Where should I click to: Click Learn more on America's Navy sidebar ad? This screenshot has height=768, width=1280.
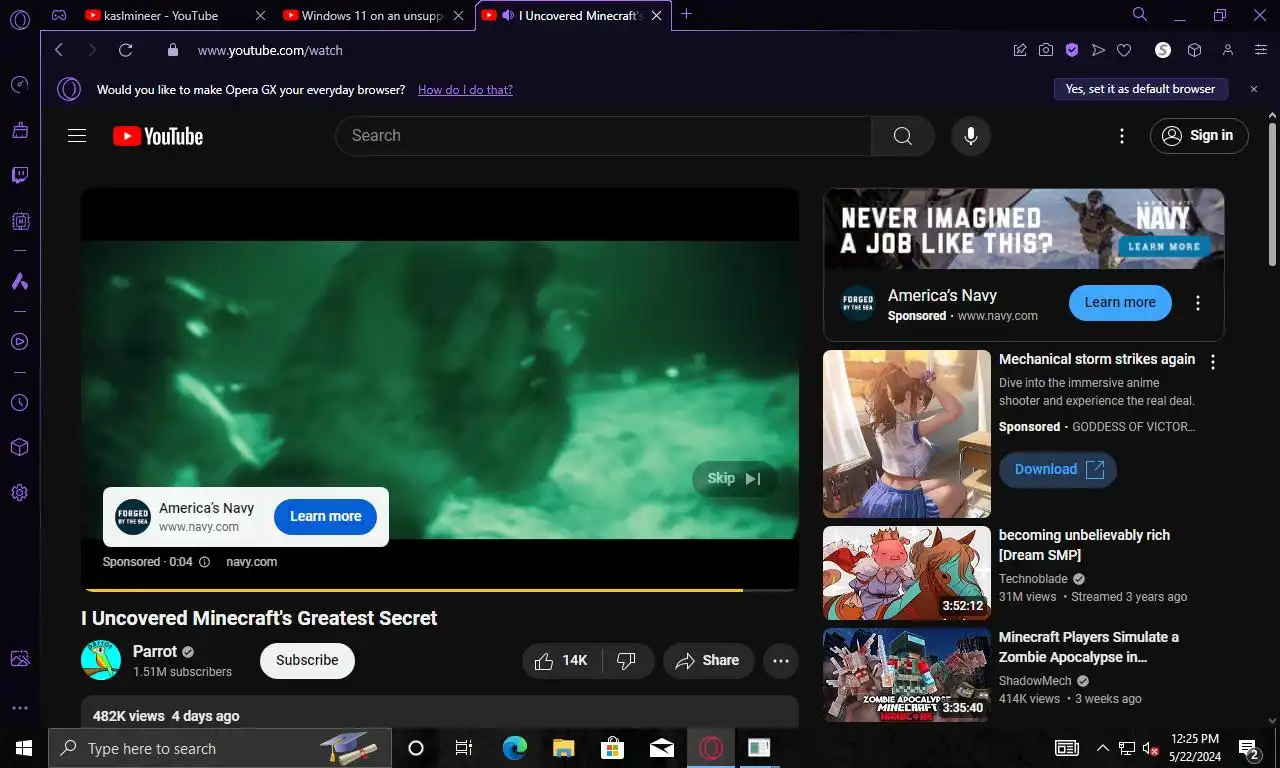[1120, 303]
